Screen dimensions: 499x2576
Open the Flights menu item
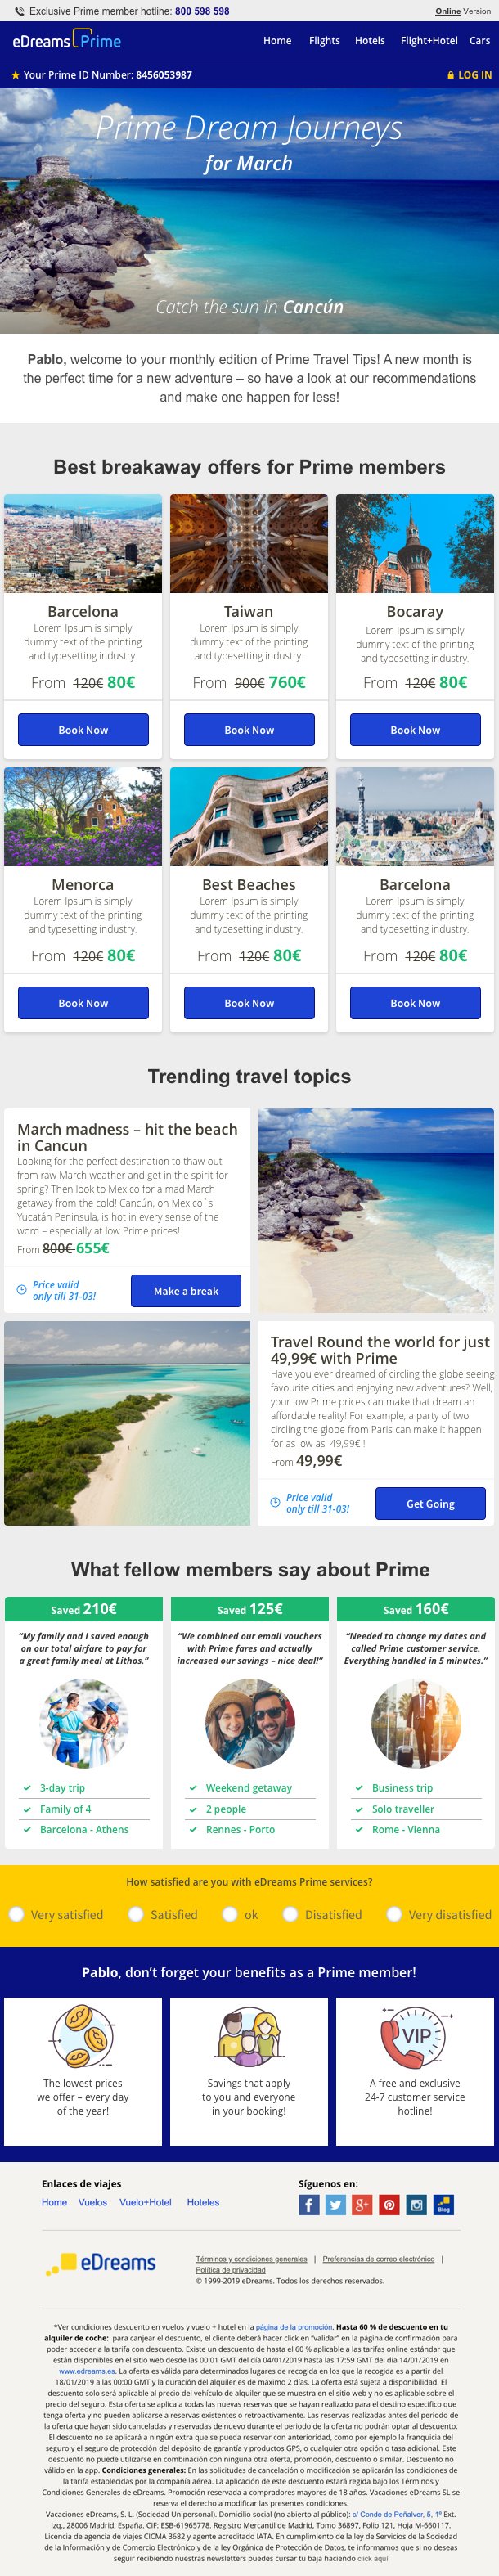pos(324,41)
